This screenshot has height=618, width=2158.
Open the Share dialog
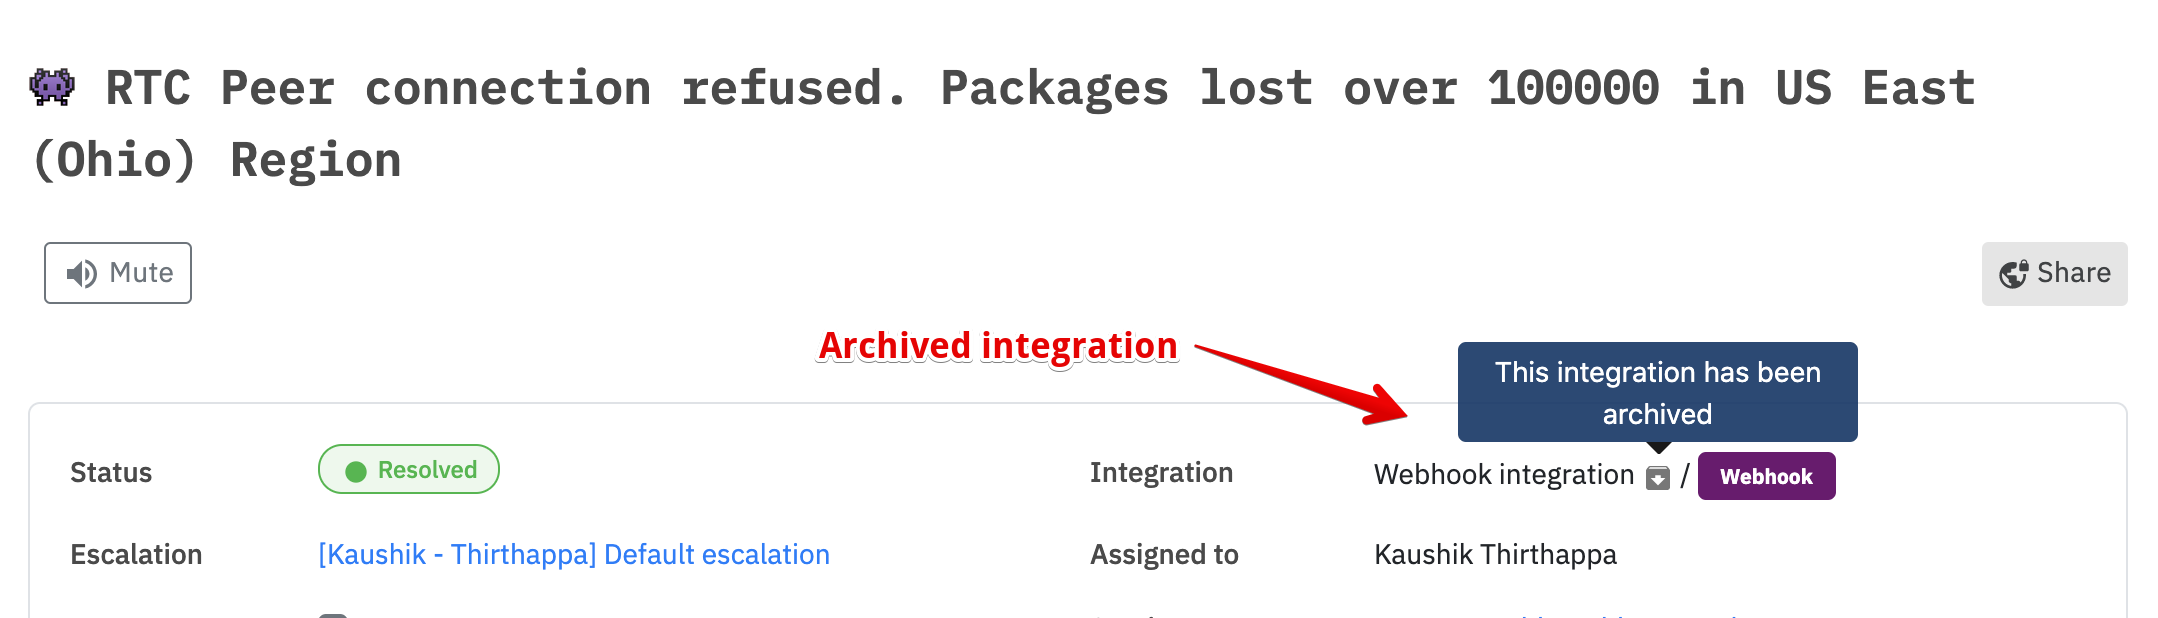coord(2054,274)
